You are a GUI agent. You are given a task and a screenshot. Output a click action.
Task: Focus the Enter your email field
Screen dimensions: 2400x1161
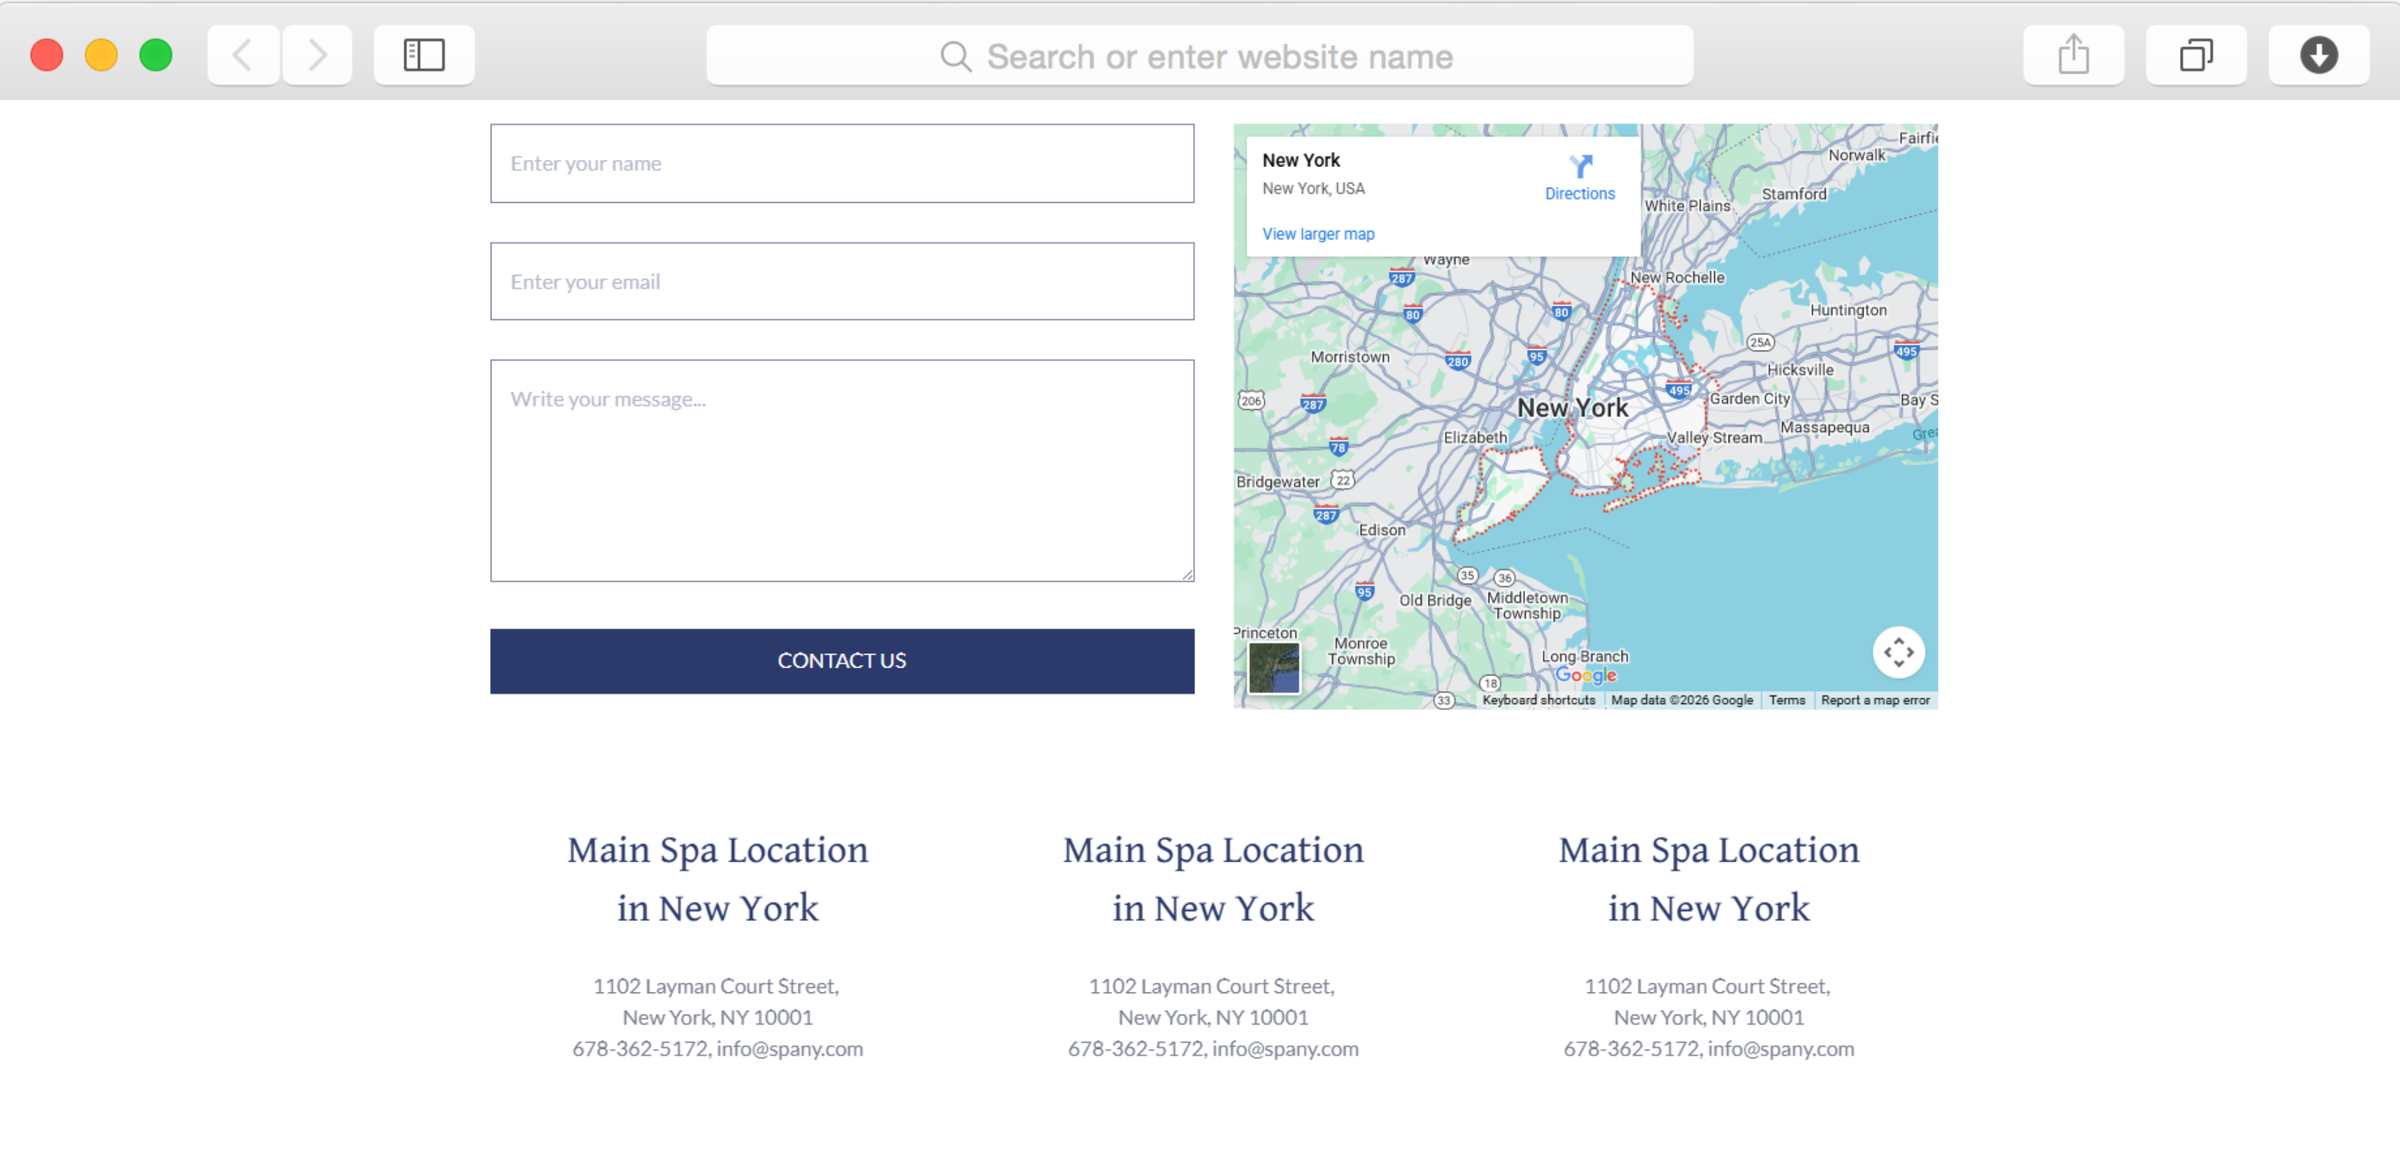tap(842, 282)
